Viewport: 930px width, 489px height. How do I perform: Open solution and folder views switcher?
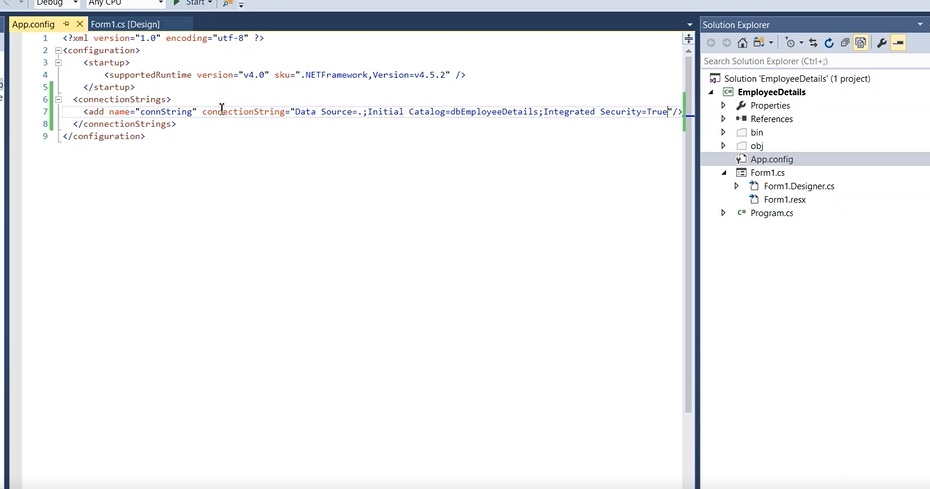tap(759, 43)
